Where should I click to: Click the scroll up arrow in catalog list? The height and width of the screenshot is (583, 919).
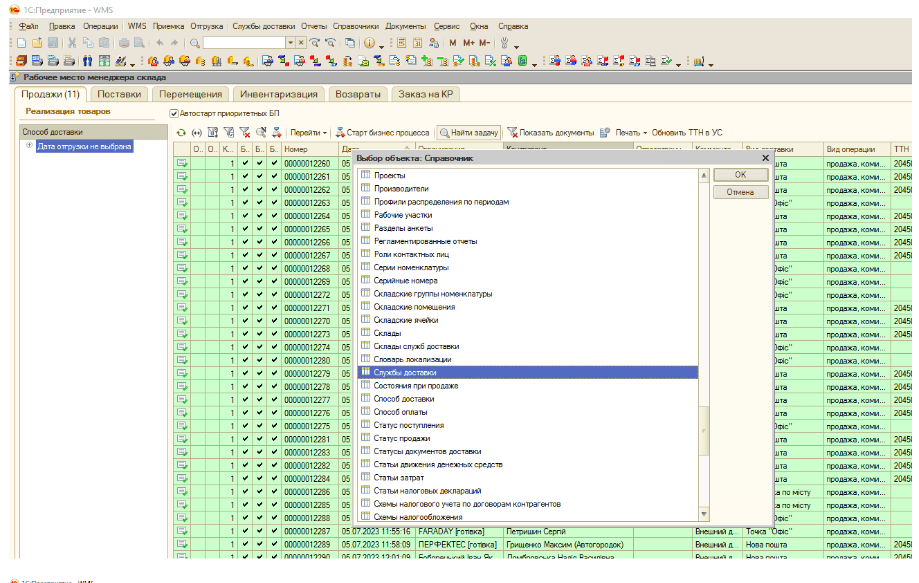pos(704,176)
